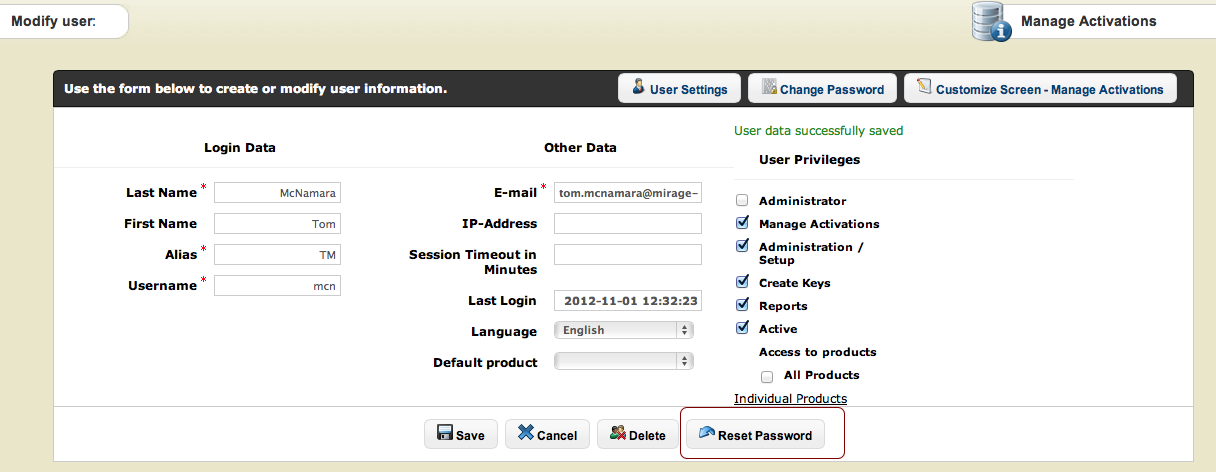Click the Reset Password arrow icon

(706, 434)
